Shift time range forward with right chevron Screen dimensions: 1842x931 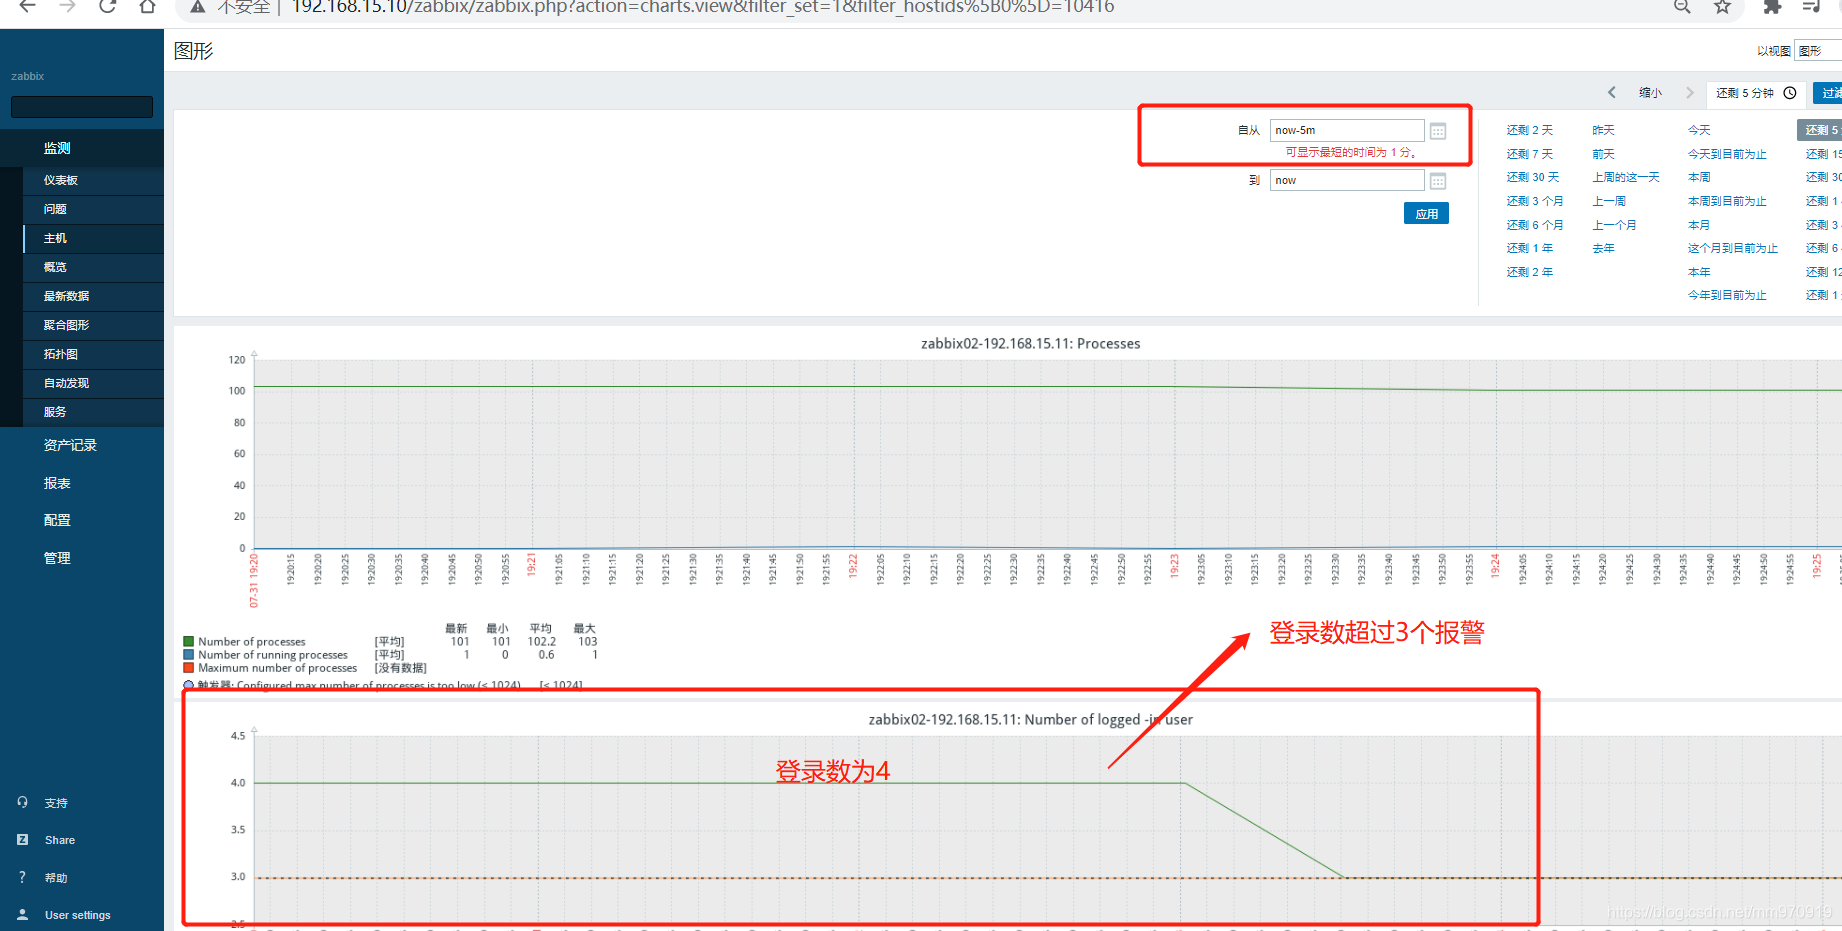pyautogui.click(x=1690, y=92)
